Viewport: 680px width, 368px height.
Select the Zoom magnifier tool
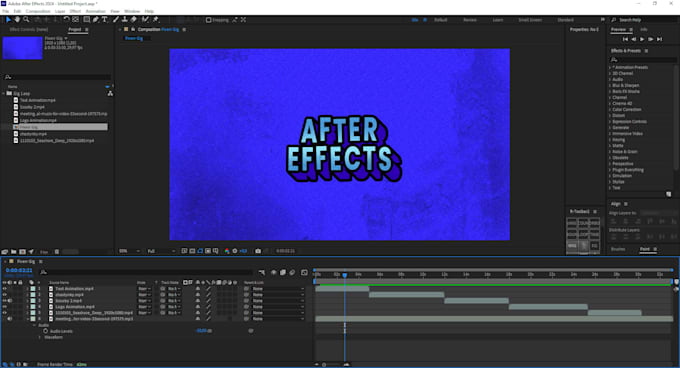coord(26,20)
